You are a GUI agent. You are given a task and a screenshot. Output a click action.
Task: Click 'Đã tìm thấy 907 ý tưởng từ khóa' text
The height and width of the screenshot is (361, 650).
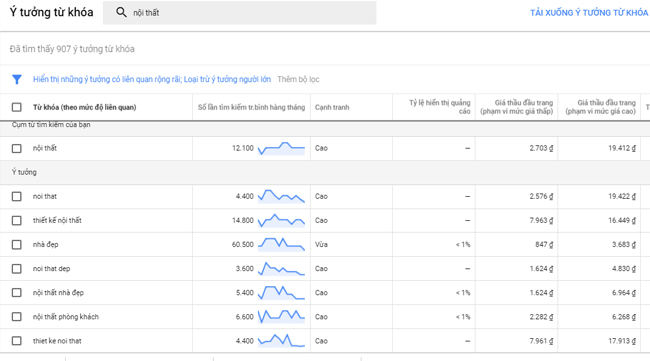tap(72, 49)
